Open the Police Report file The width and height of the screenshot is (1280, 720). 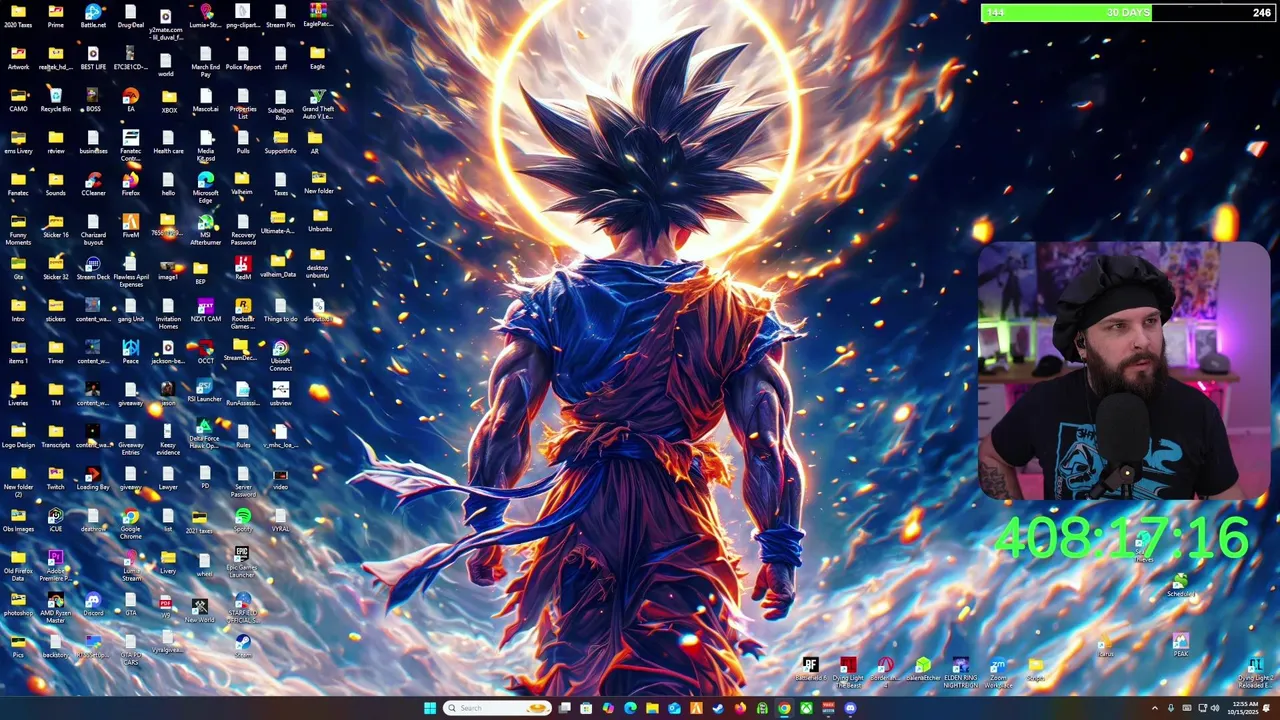(243, 57)
